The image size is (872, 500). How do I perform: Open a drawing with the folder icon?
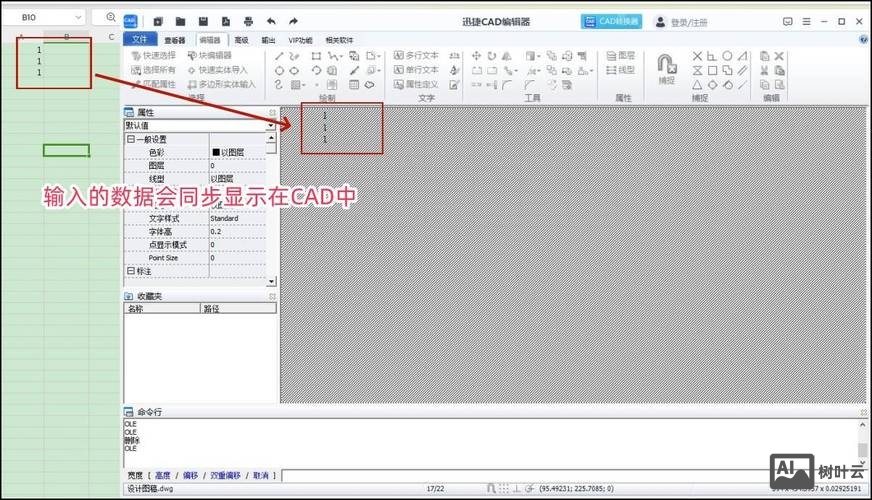click(x=180, y=22)
